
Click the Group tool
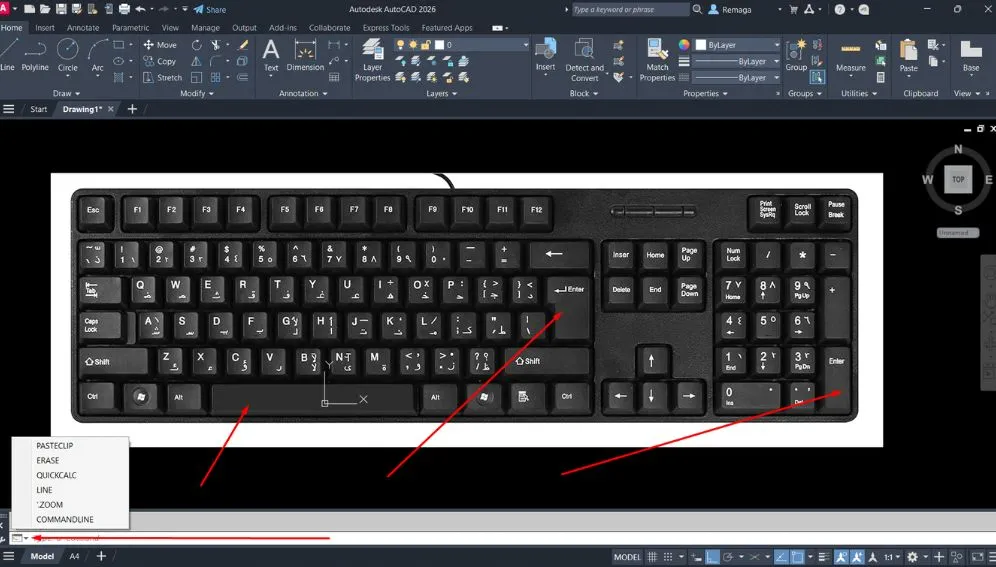(x=796, y=55)
